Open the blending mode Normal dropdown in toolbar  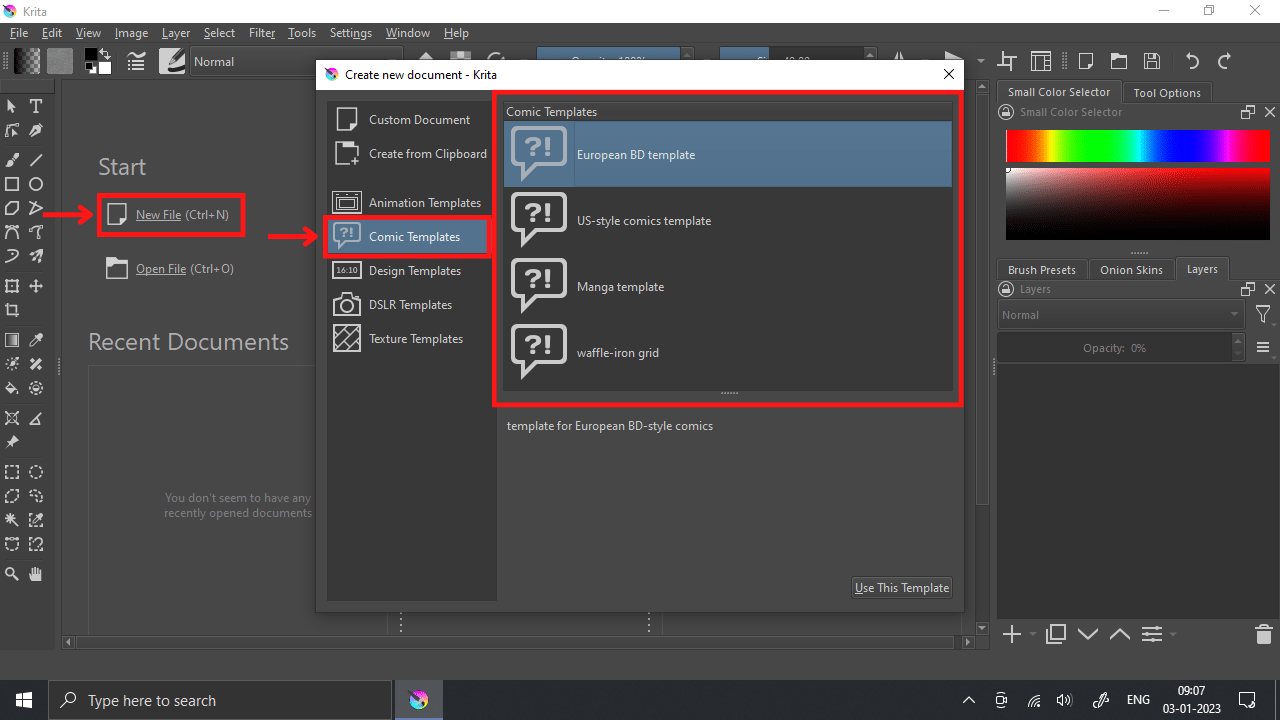click(297, 61)
